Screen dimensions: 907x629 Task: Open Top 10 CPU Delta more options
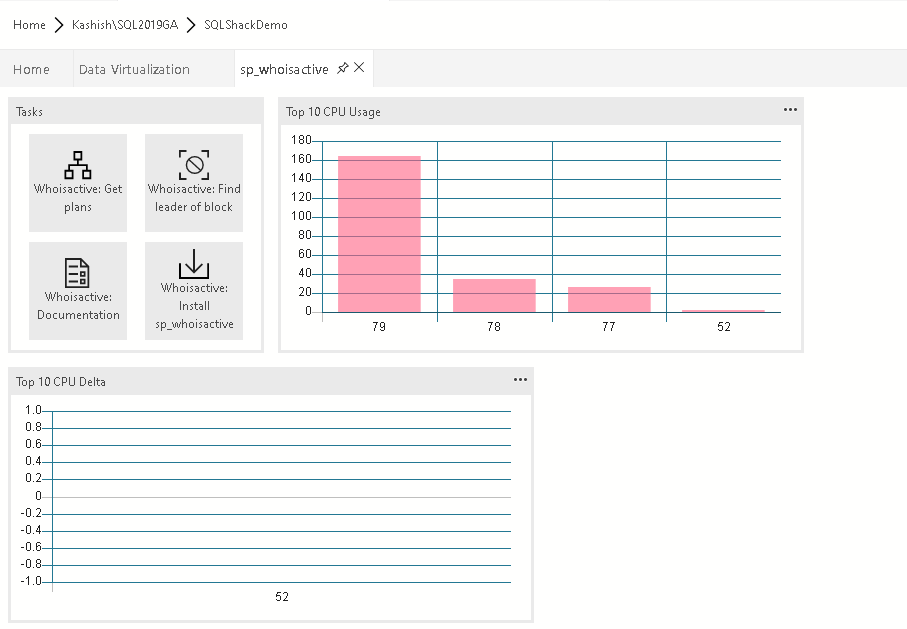(520, 380)
